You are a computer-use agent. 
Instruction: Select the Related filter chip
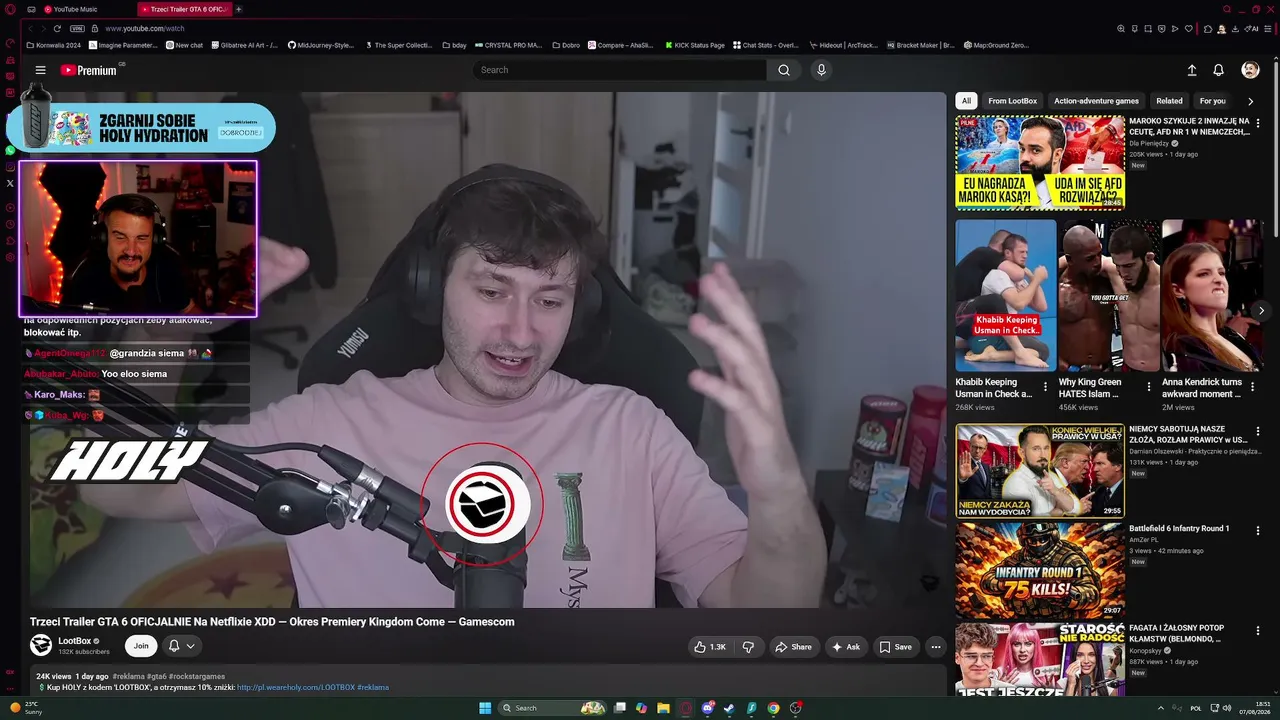tap(1169, 101)
